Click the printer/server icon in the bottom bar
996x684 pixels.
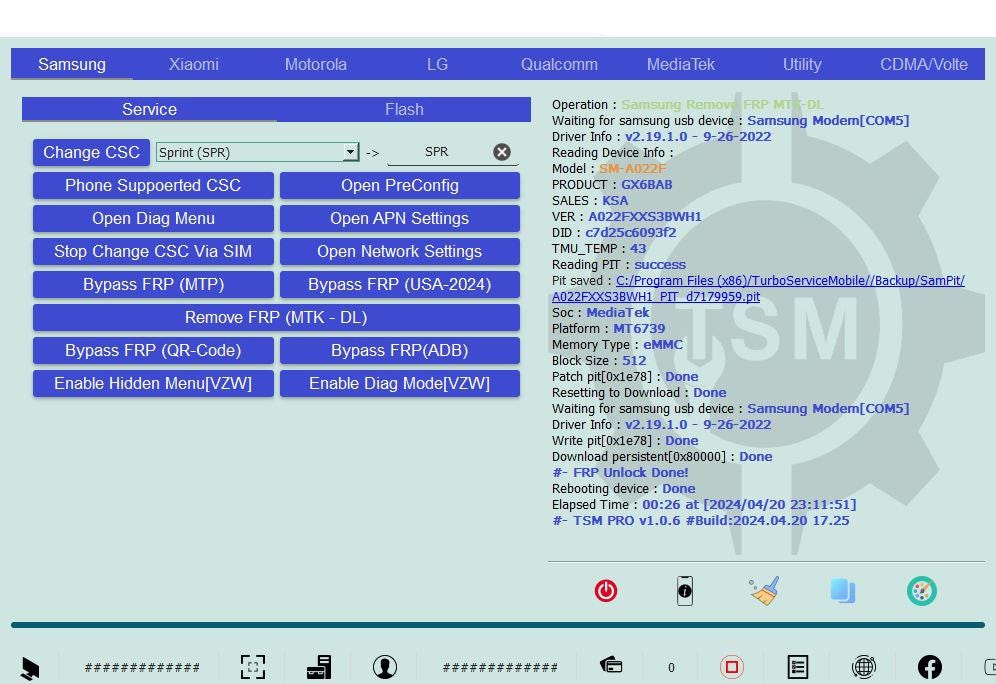319,666
